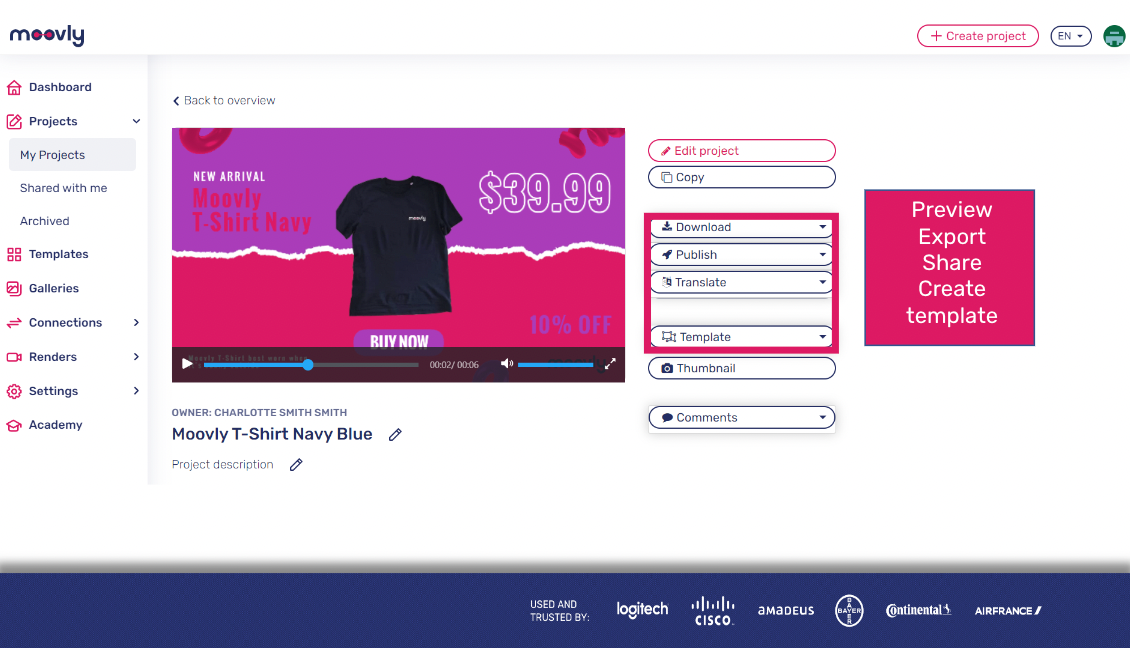This screenshot has width=1130, height=648.
Task: Click the Galleries image icon
Action: pyautogui.click(x=14, y=288)
